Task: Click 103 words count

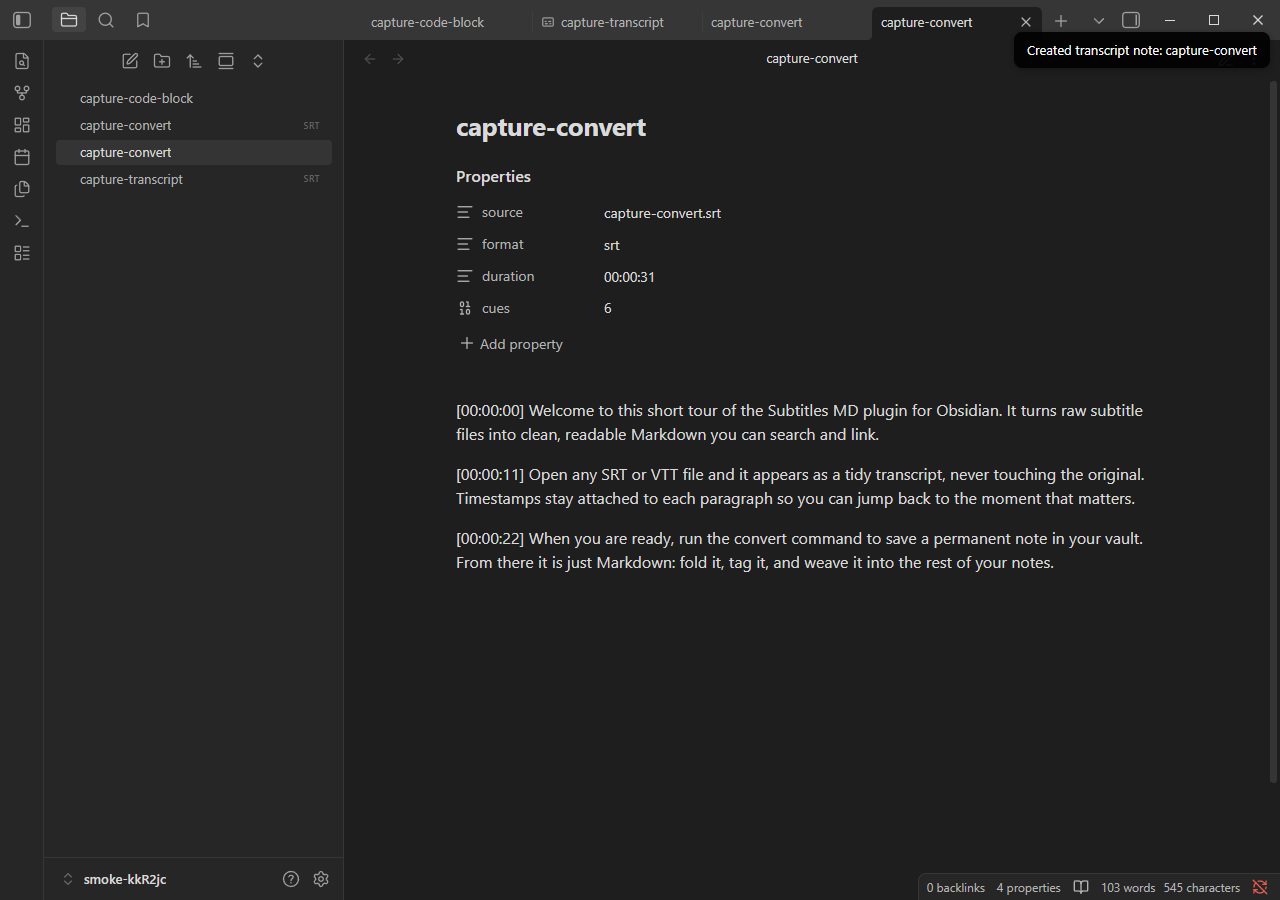Action: [1128, 887]
